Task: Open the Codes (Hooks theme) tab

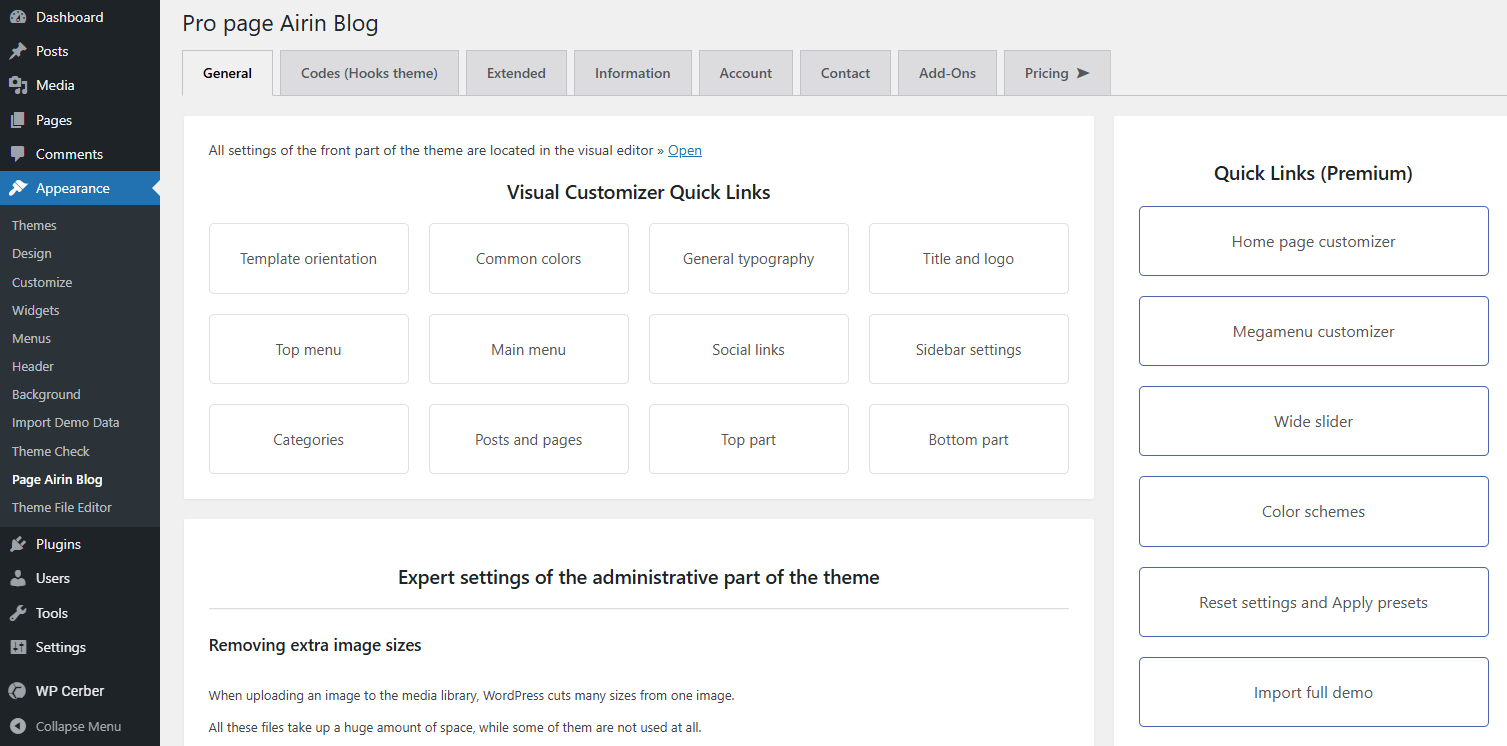Action: [369, 73]
